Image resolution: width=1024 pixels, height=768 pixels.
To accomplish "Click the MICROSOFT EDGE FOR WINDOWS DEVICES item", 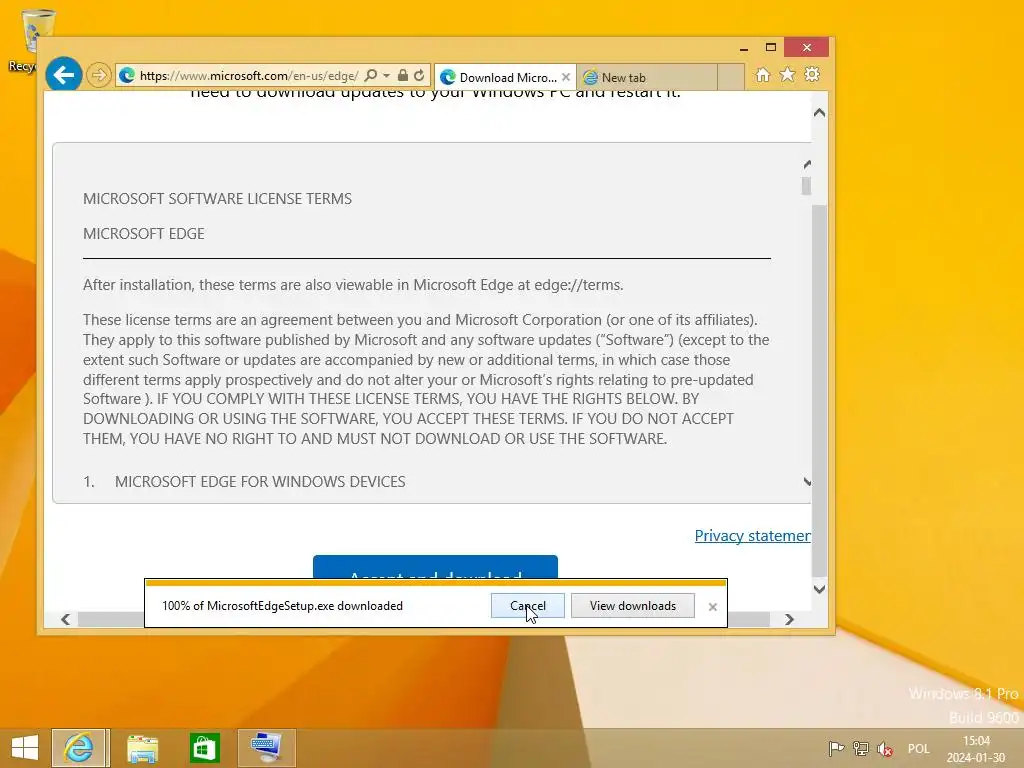I will click(260, 481).
